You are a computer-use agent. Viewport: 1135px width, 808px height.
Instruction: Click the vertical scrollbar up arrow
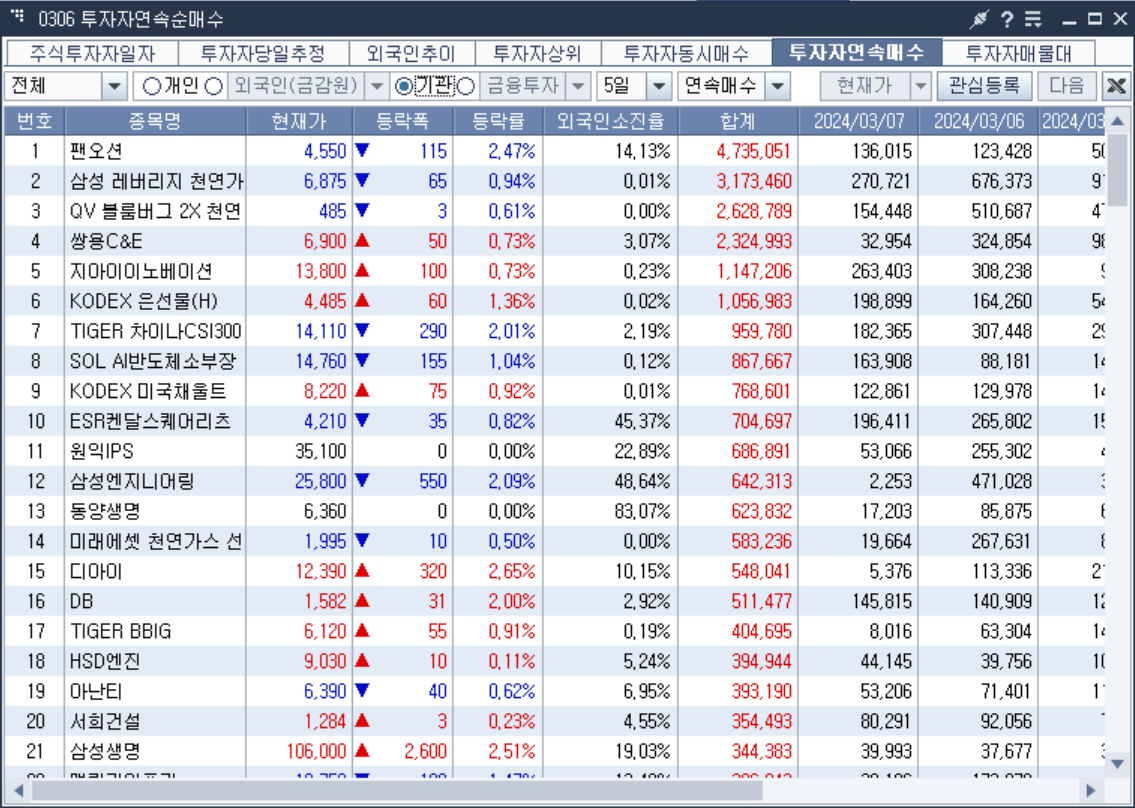[1117, 121]
